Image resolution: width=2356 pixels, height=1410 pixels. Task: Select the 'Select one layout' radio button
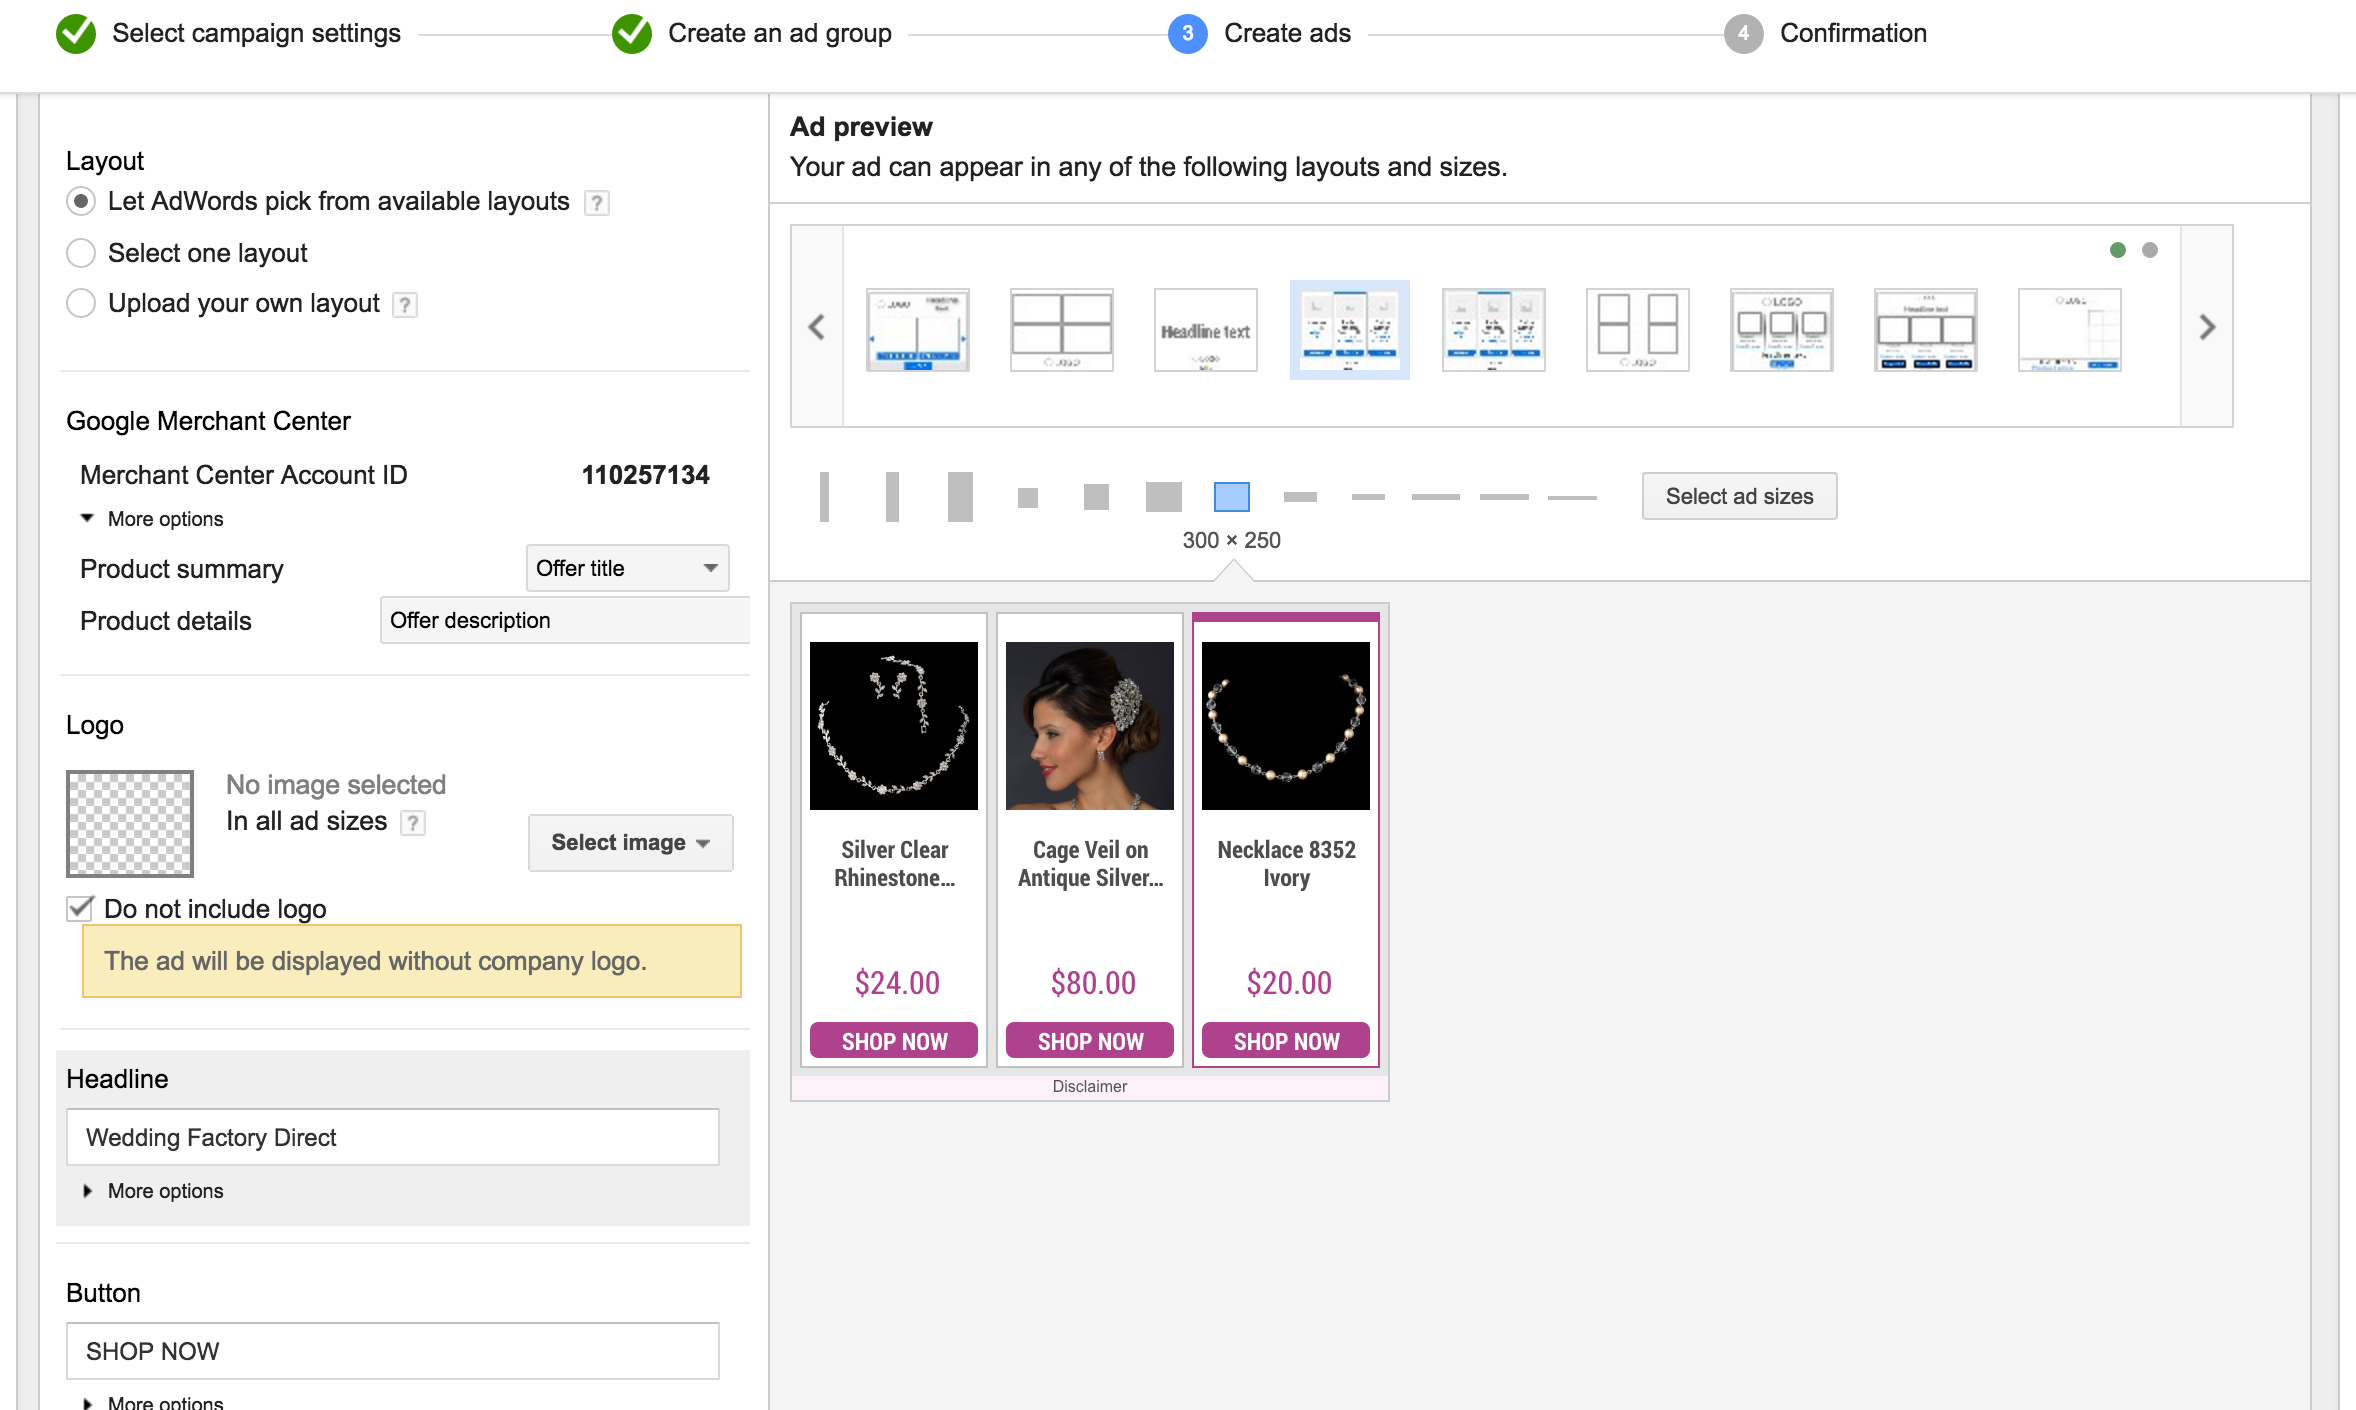[81, 253]
